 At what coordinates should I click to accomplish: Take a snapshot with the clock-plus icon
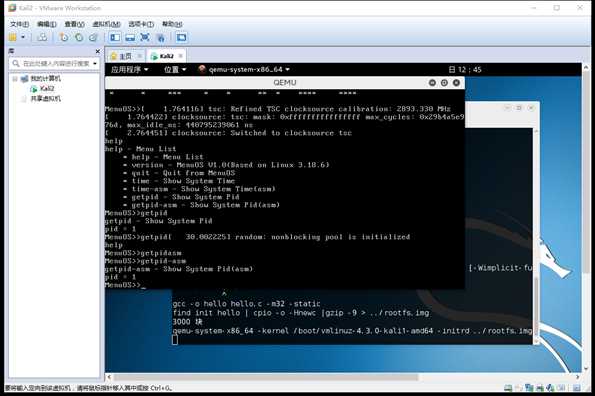point(64,37)
